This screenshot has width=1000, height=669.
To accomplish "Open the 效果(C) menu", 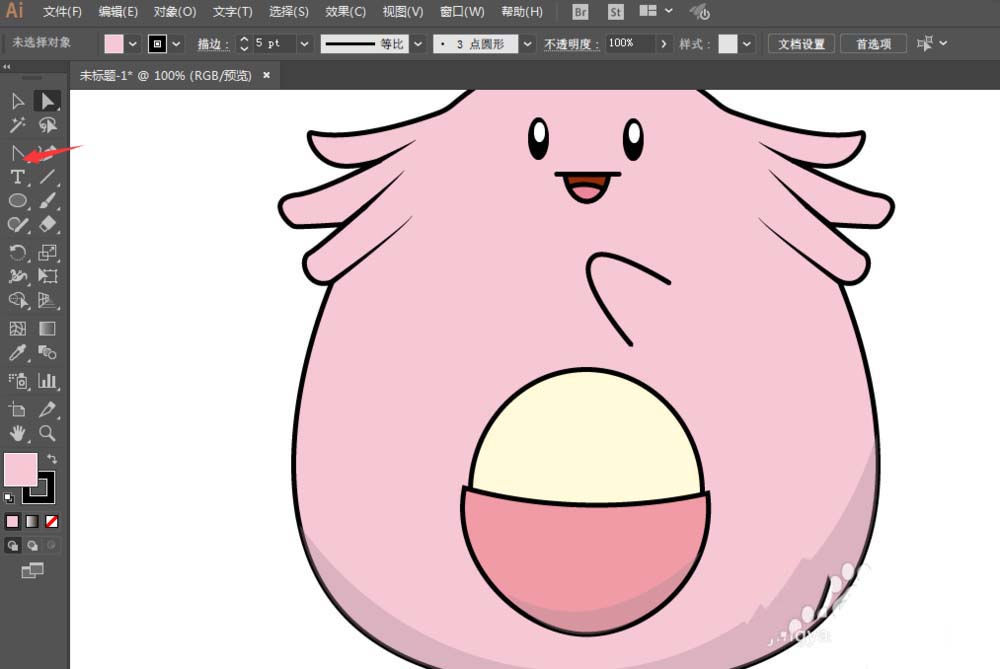I will pyautogui.click(x=345, y=11).
